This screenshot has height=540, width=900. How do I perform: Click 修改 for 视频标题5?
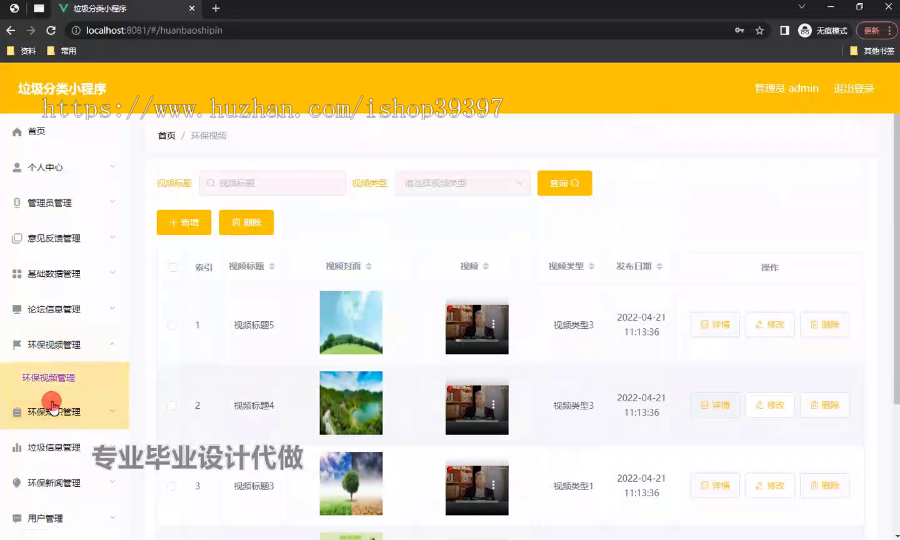coord(770,325)
